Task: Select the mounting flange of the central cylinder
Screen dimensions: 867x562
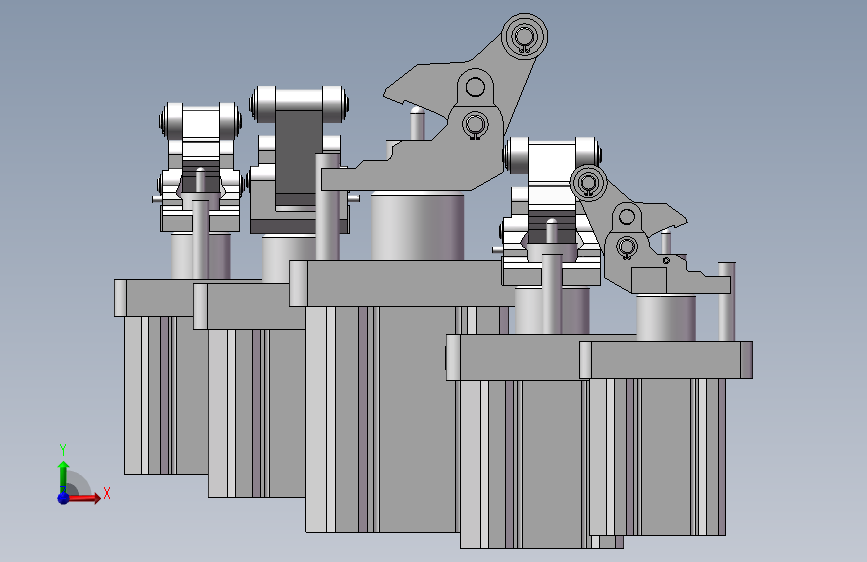Action: (x=401, y=283)
